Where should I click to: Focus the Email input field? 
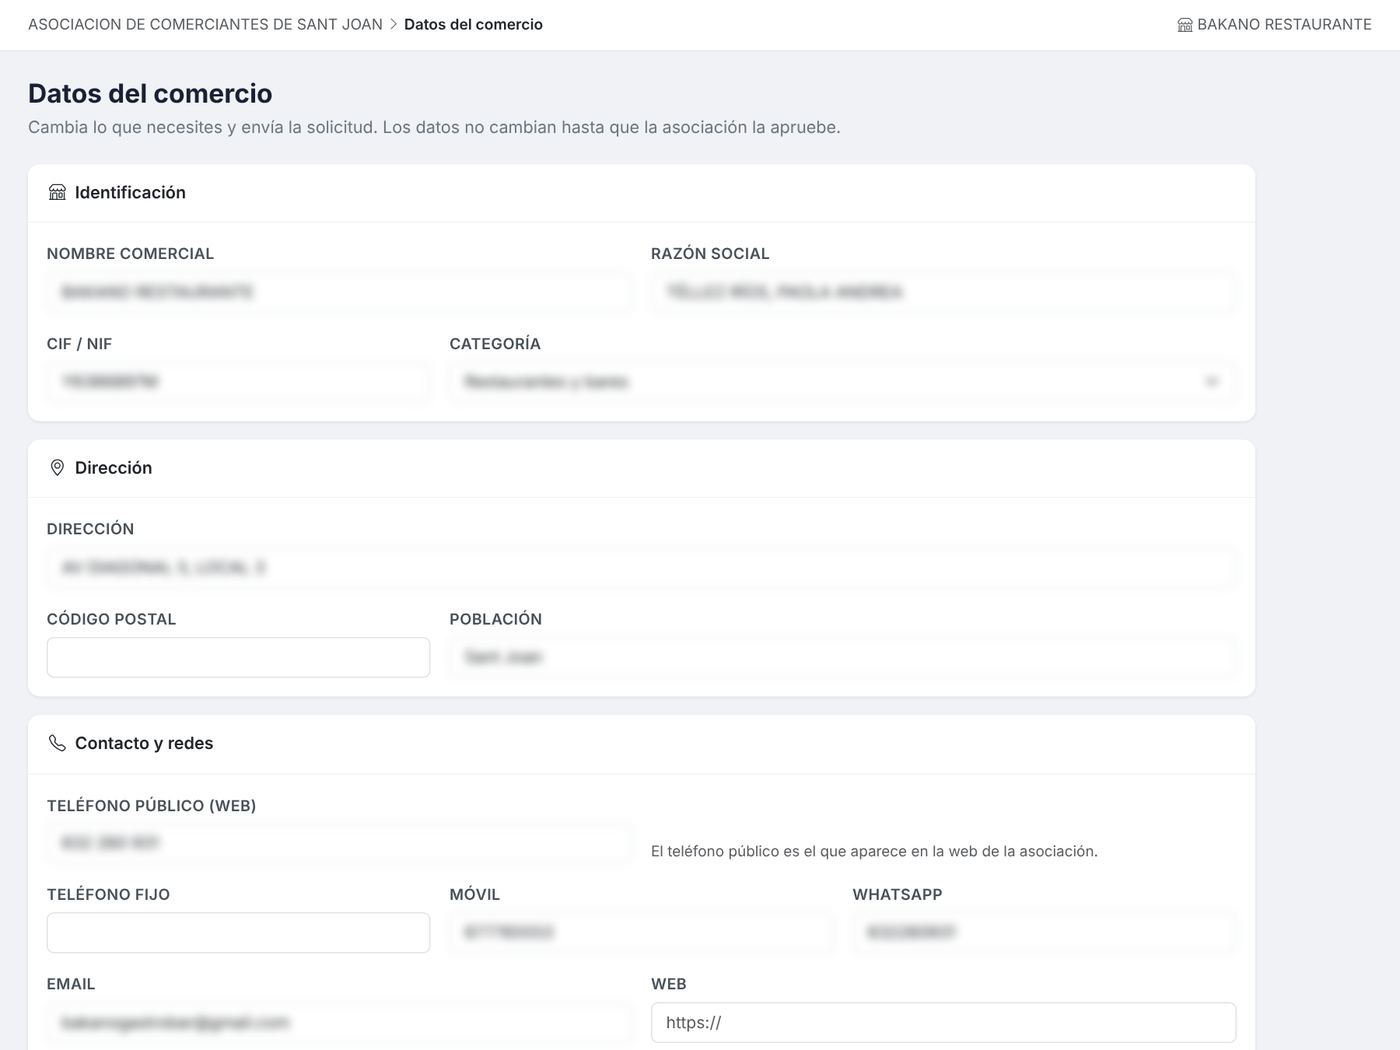pos(339,1022)
